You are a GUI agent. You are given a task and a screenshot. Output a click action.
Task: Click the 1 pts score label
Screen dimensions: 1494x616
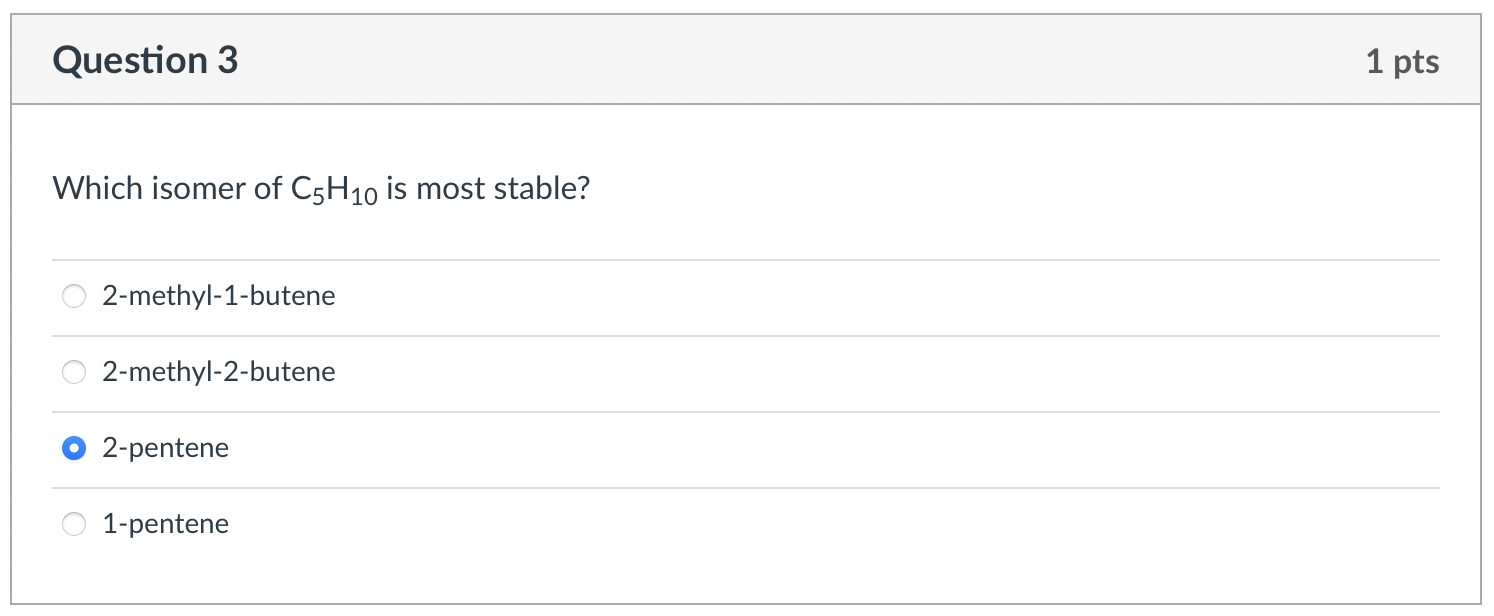[1402, 62]
